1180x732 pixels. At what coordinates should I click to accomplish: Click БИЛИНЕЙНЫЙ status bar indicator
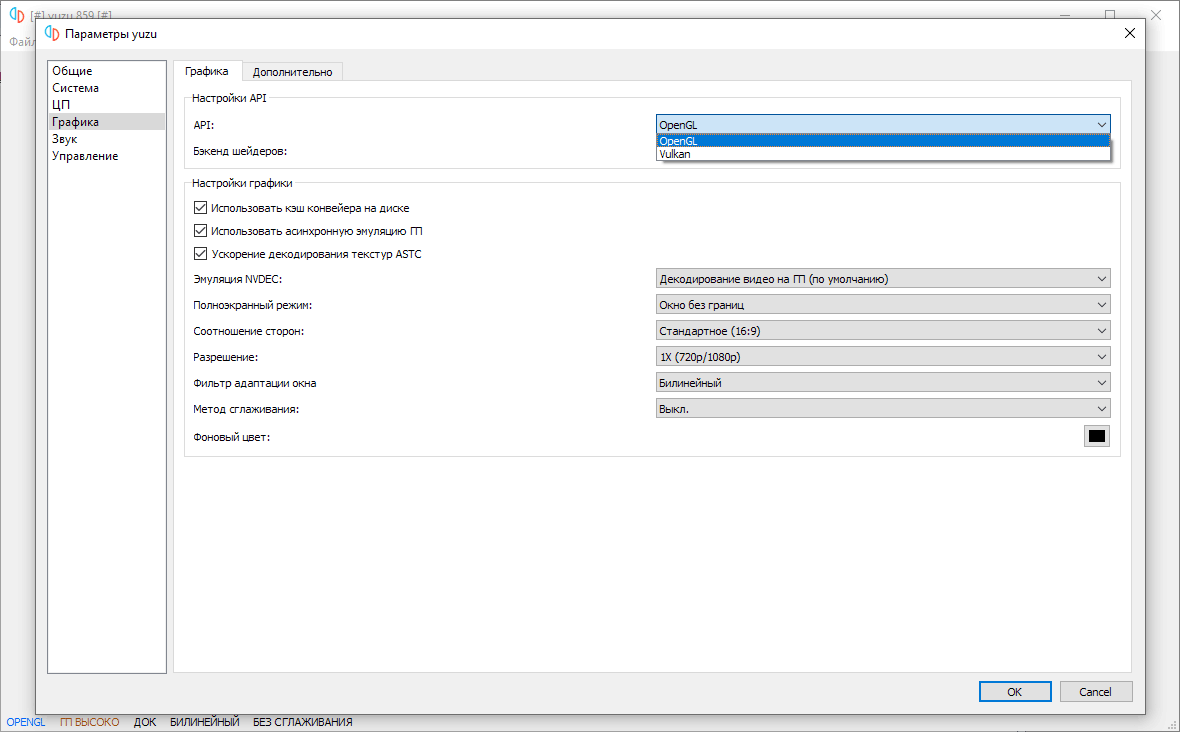tap(205, 722)
